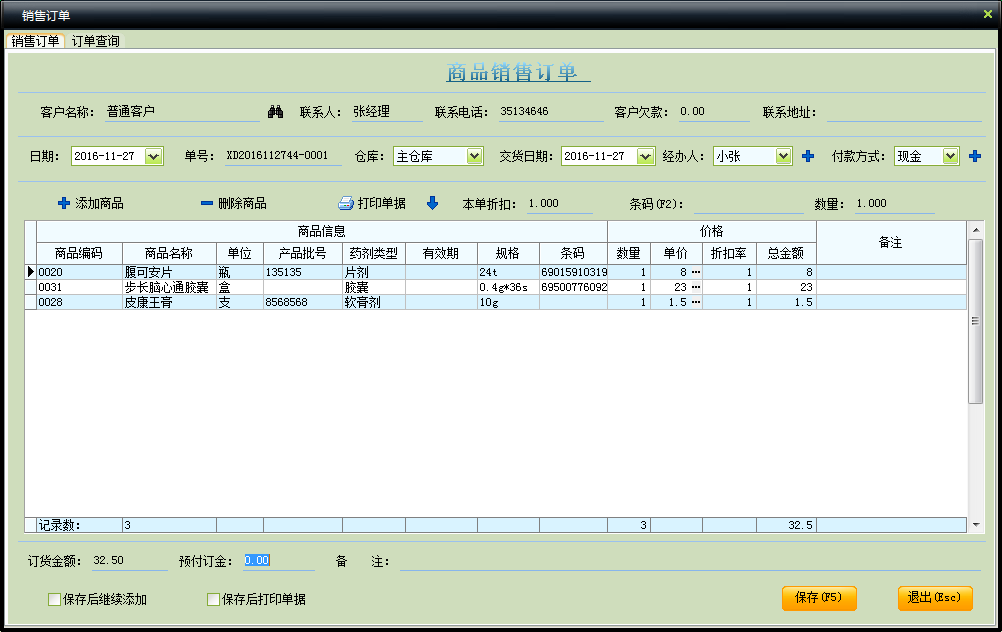Click the table scroll up arrow
The width and height of the screenshot is (1002, 632).
coord(975,229)
